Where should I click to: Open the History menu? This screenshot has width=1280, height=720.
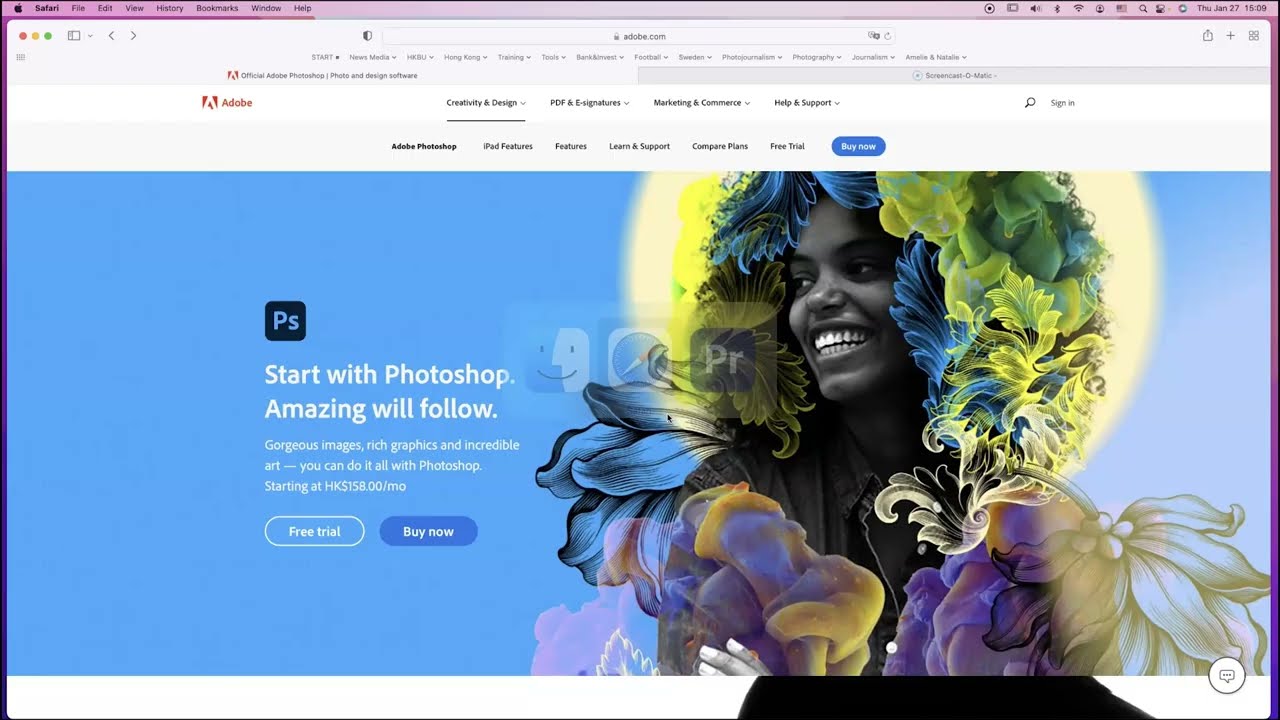point(170,8)
